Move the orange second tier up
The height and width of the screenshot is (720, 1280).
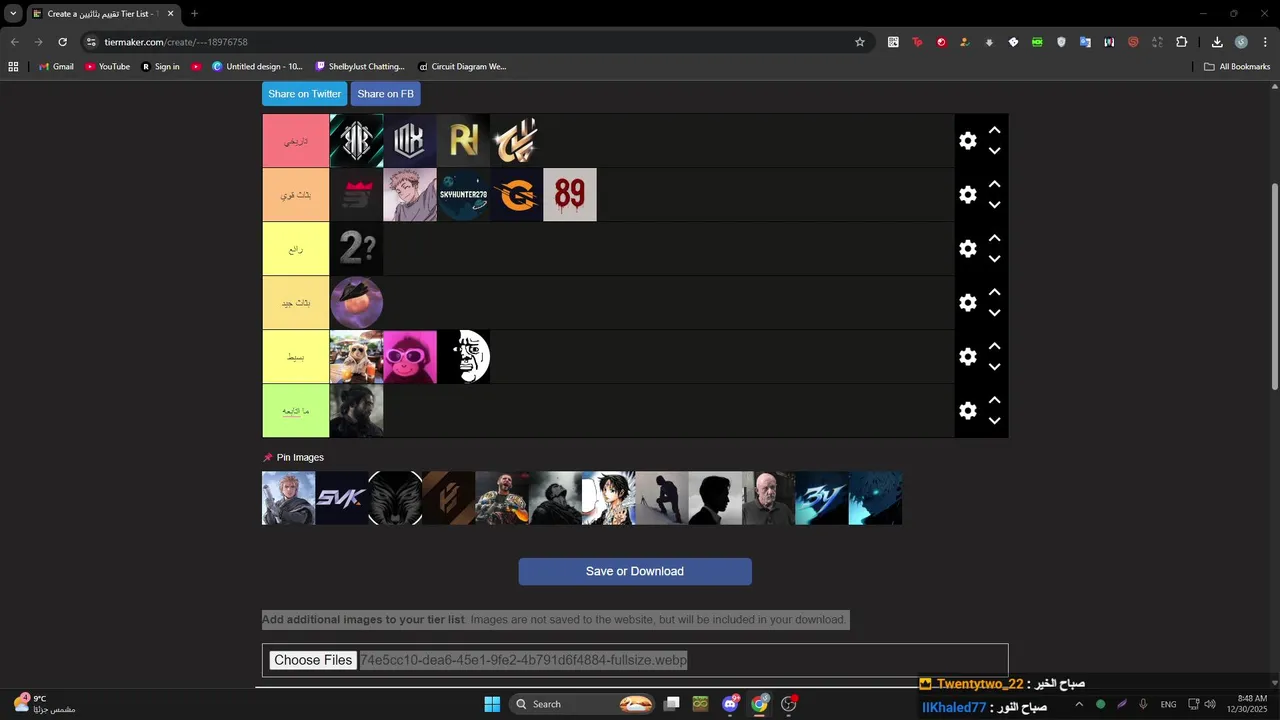pos(995,184)
